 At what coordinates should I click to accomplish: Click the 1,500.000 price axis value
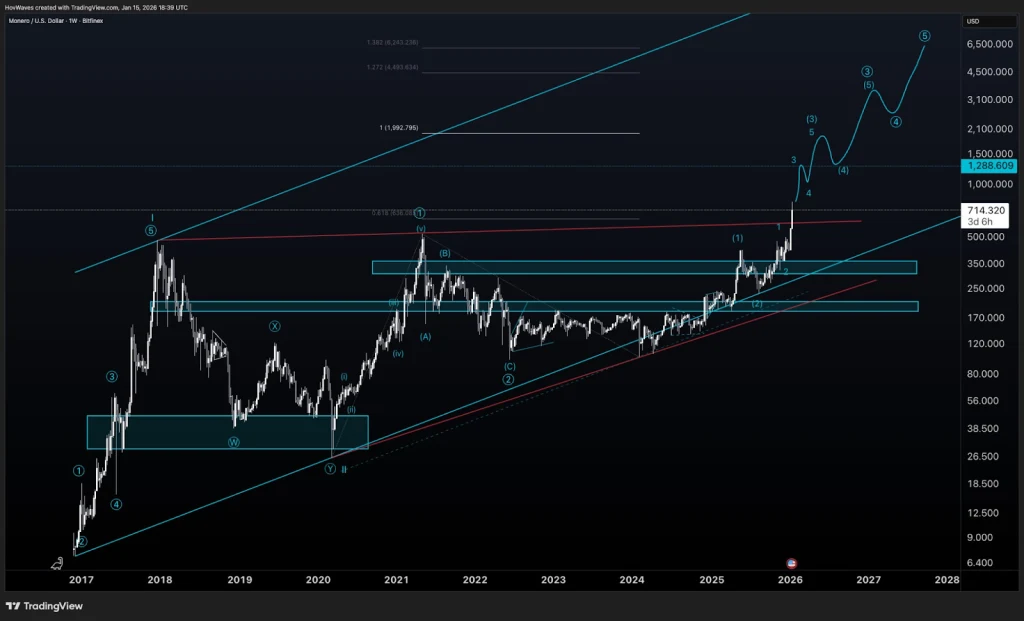click(990, 154)
